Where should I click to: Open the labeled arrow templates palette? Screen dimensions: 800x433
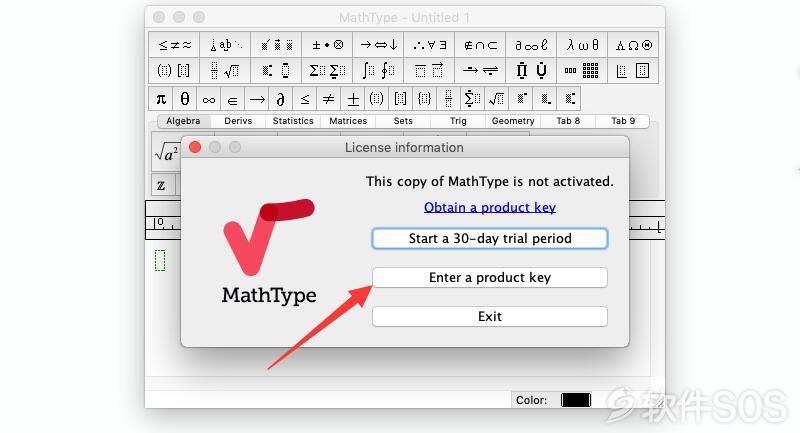coord(480,70)
